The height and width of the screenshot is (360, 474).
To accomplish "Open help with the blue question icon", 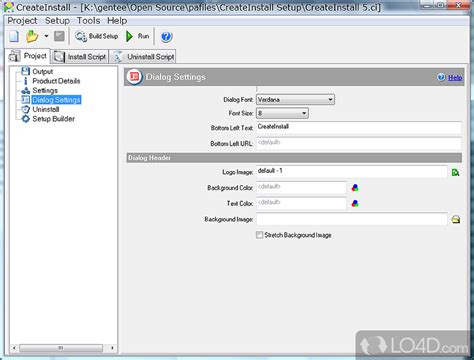I will point(166,36).
